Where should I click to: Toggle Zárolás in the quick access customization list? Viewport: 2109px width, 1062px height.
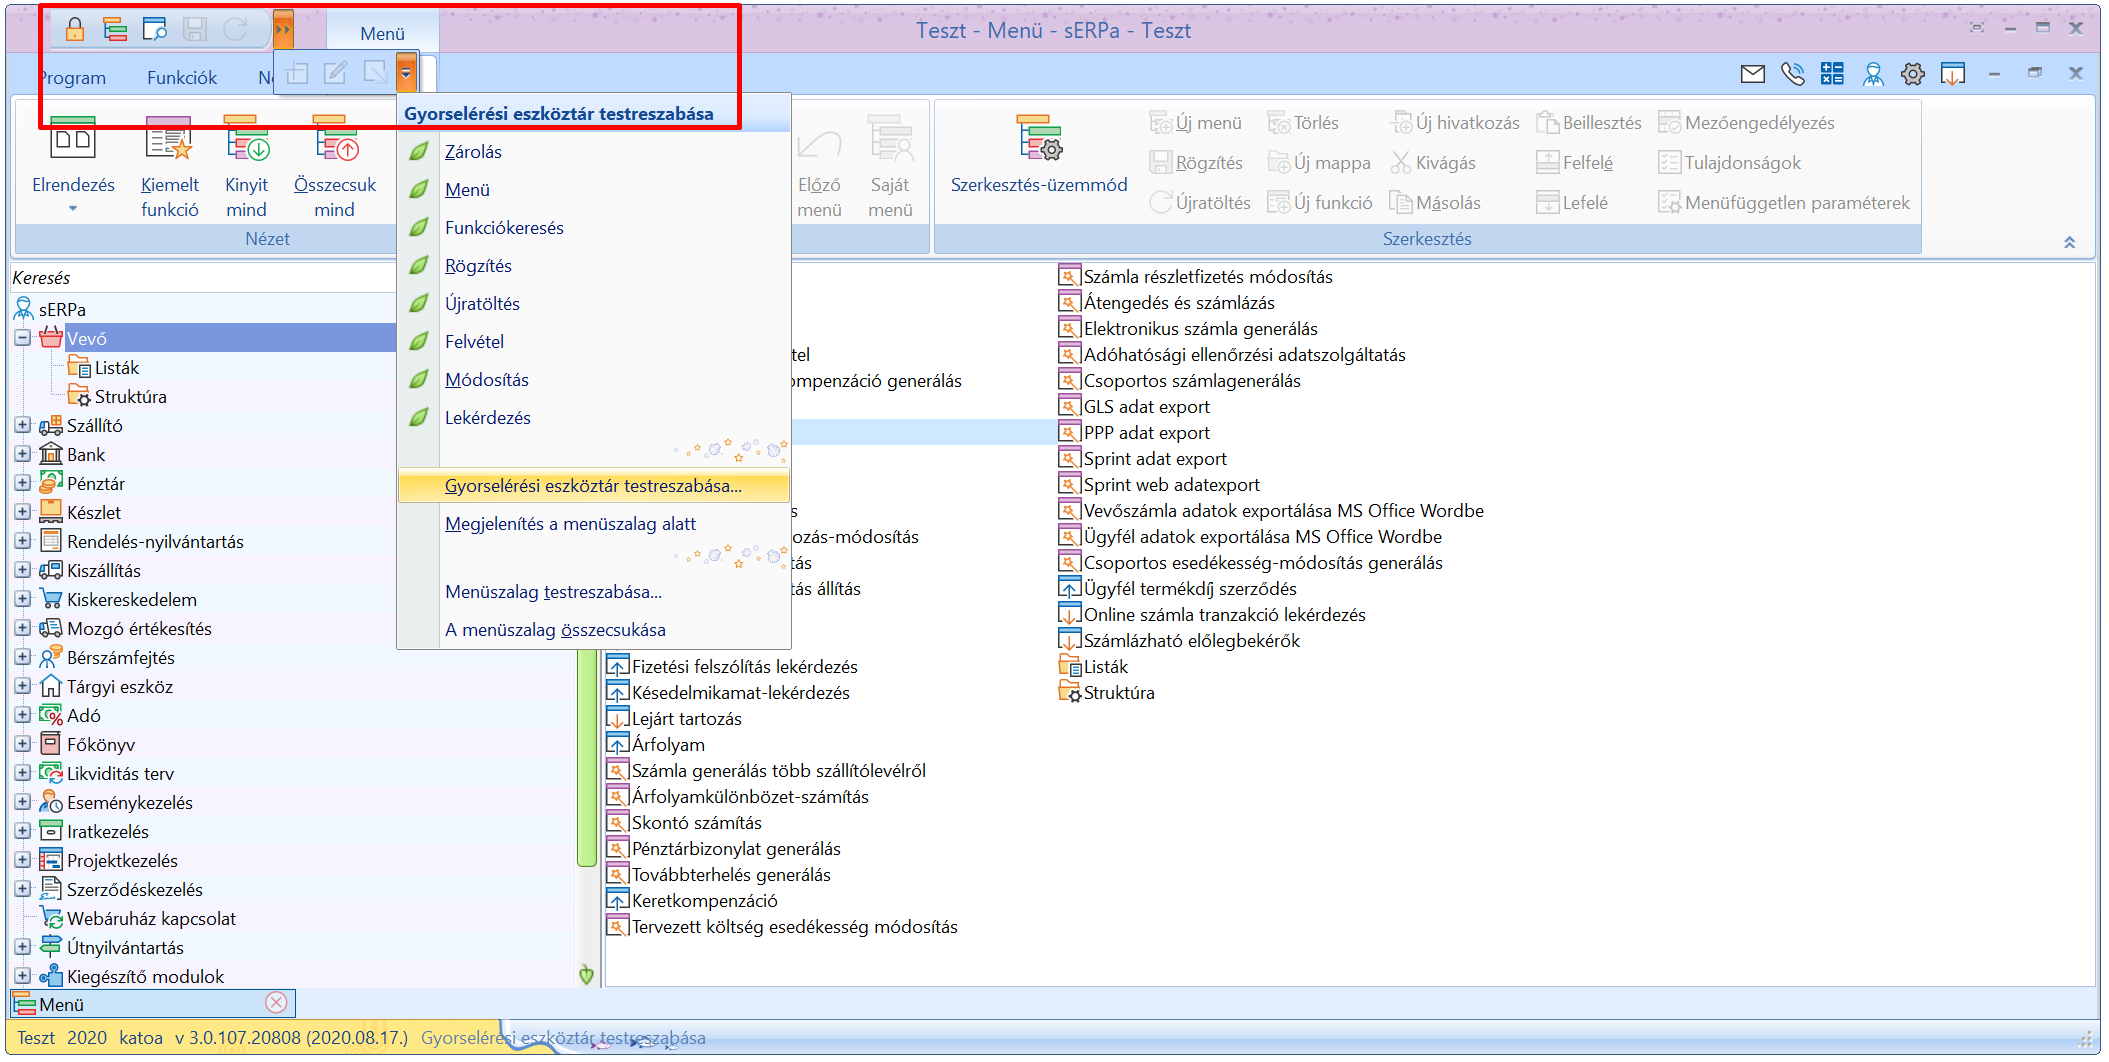click(594, 152)
